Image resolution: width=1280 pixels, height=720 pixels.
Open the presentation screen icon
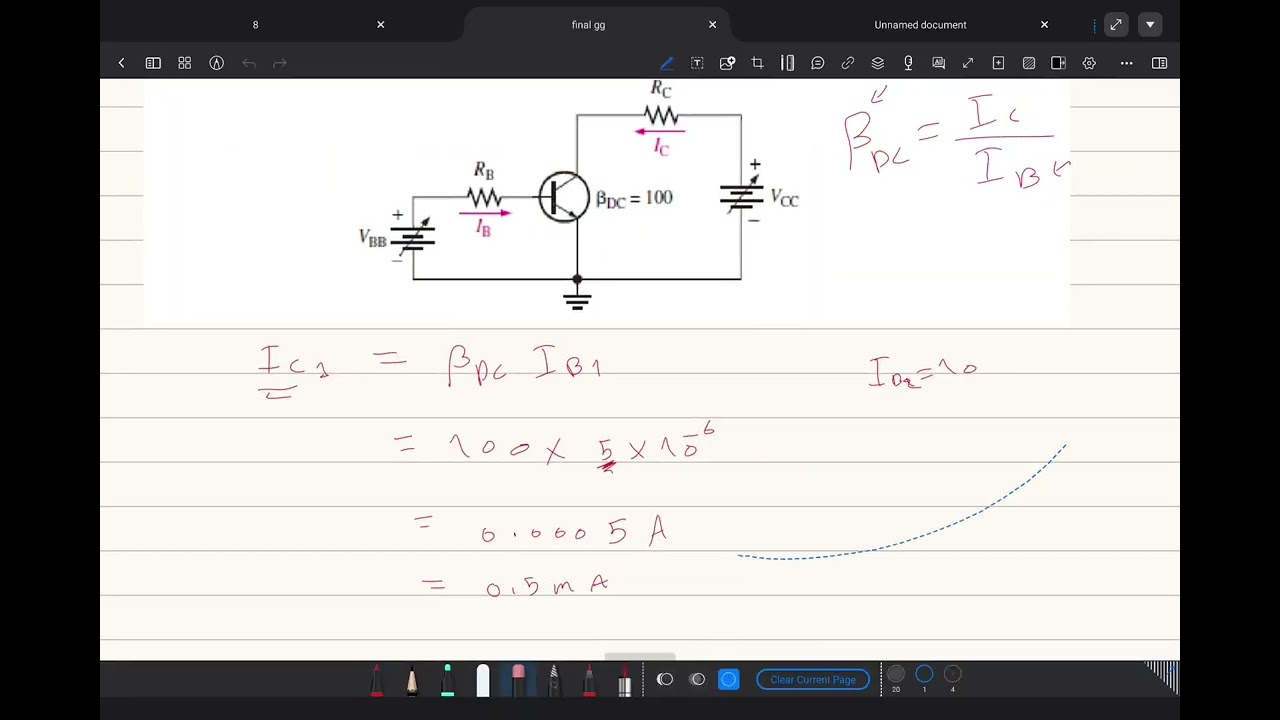click(x=938, y=63)
